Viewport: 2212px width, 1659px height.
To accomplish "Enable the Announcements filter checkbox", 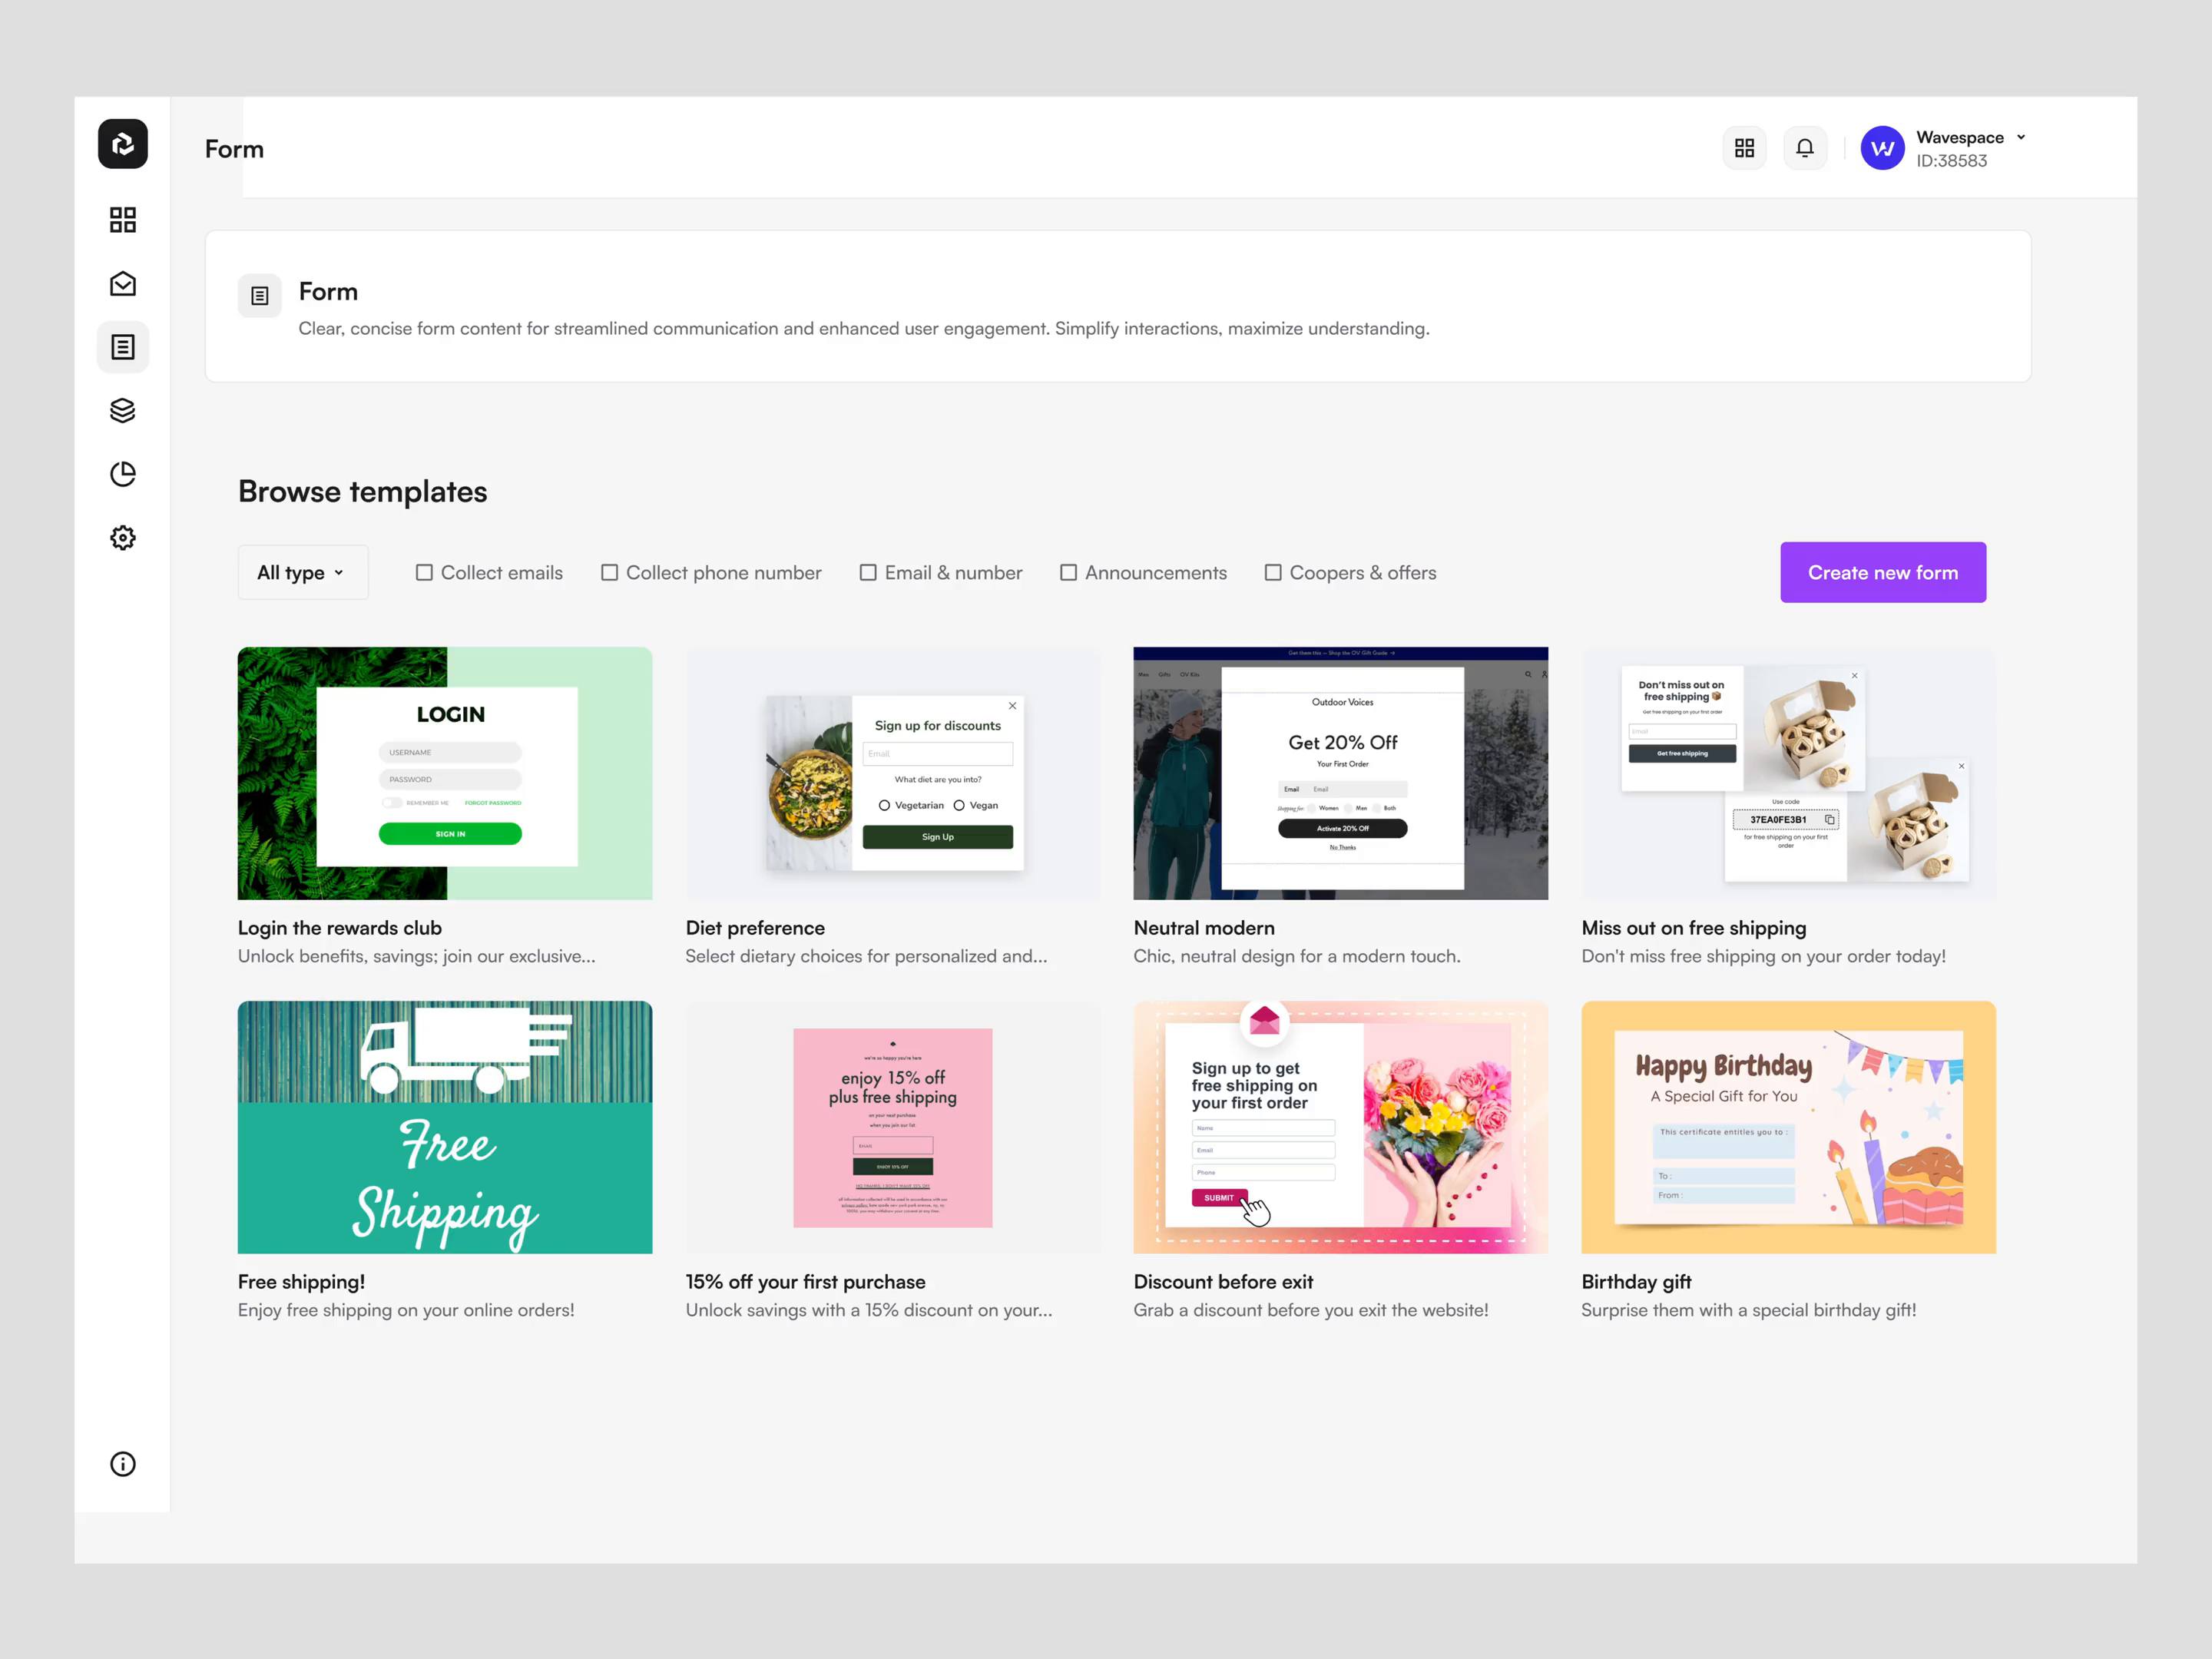I will coord(1068,572).
